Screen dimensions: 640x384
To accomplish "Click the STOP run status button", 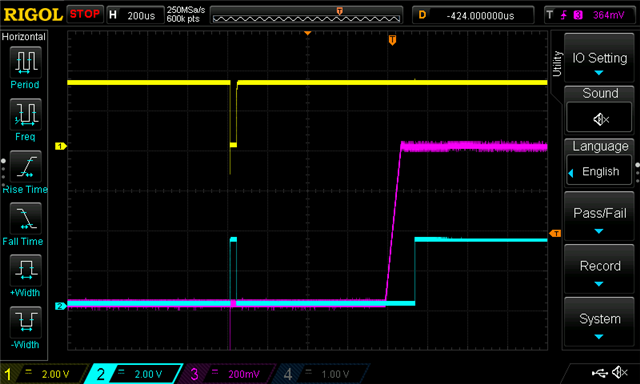I will (84, 14).
